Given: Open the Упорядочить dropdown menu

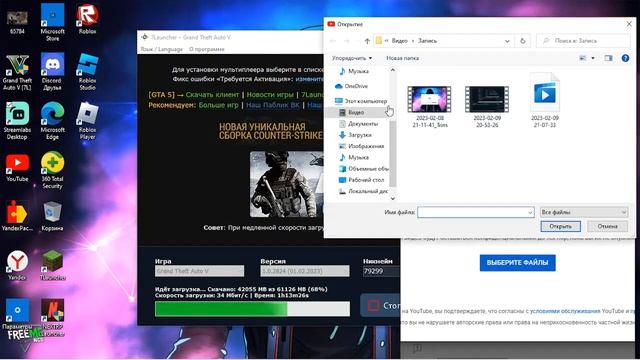Looking at the screenshot, I should click(351, 58).
